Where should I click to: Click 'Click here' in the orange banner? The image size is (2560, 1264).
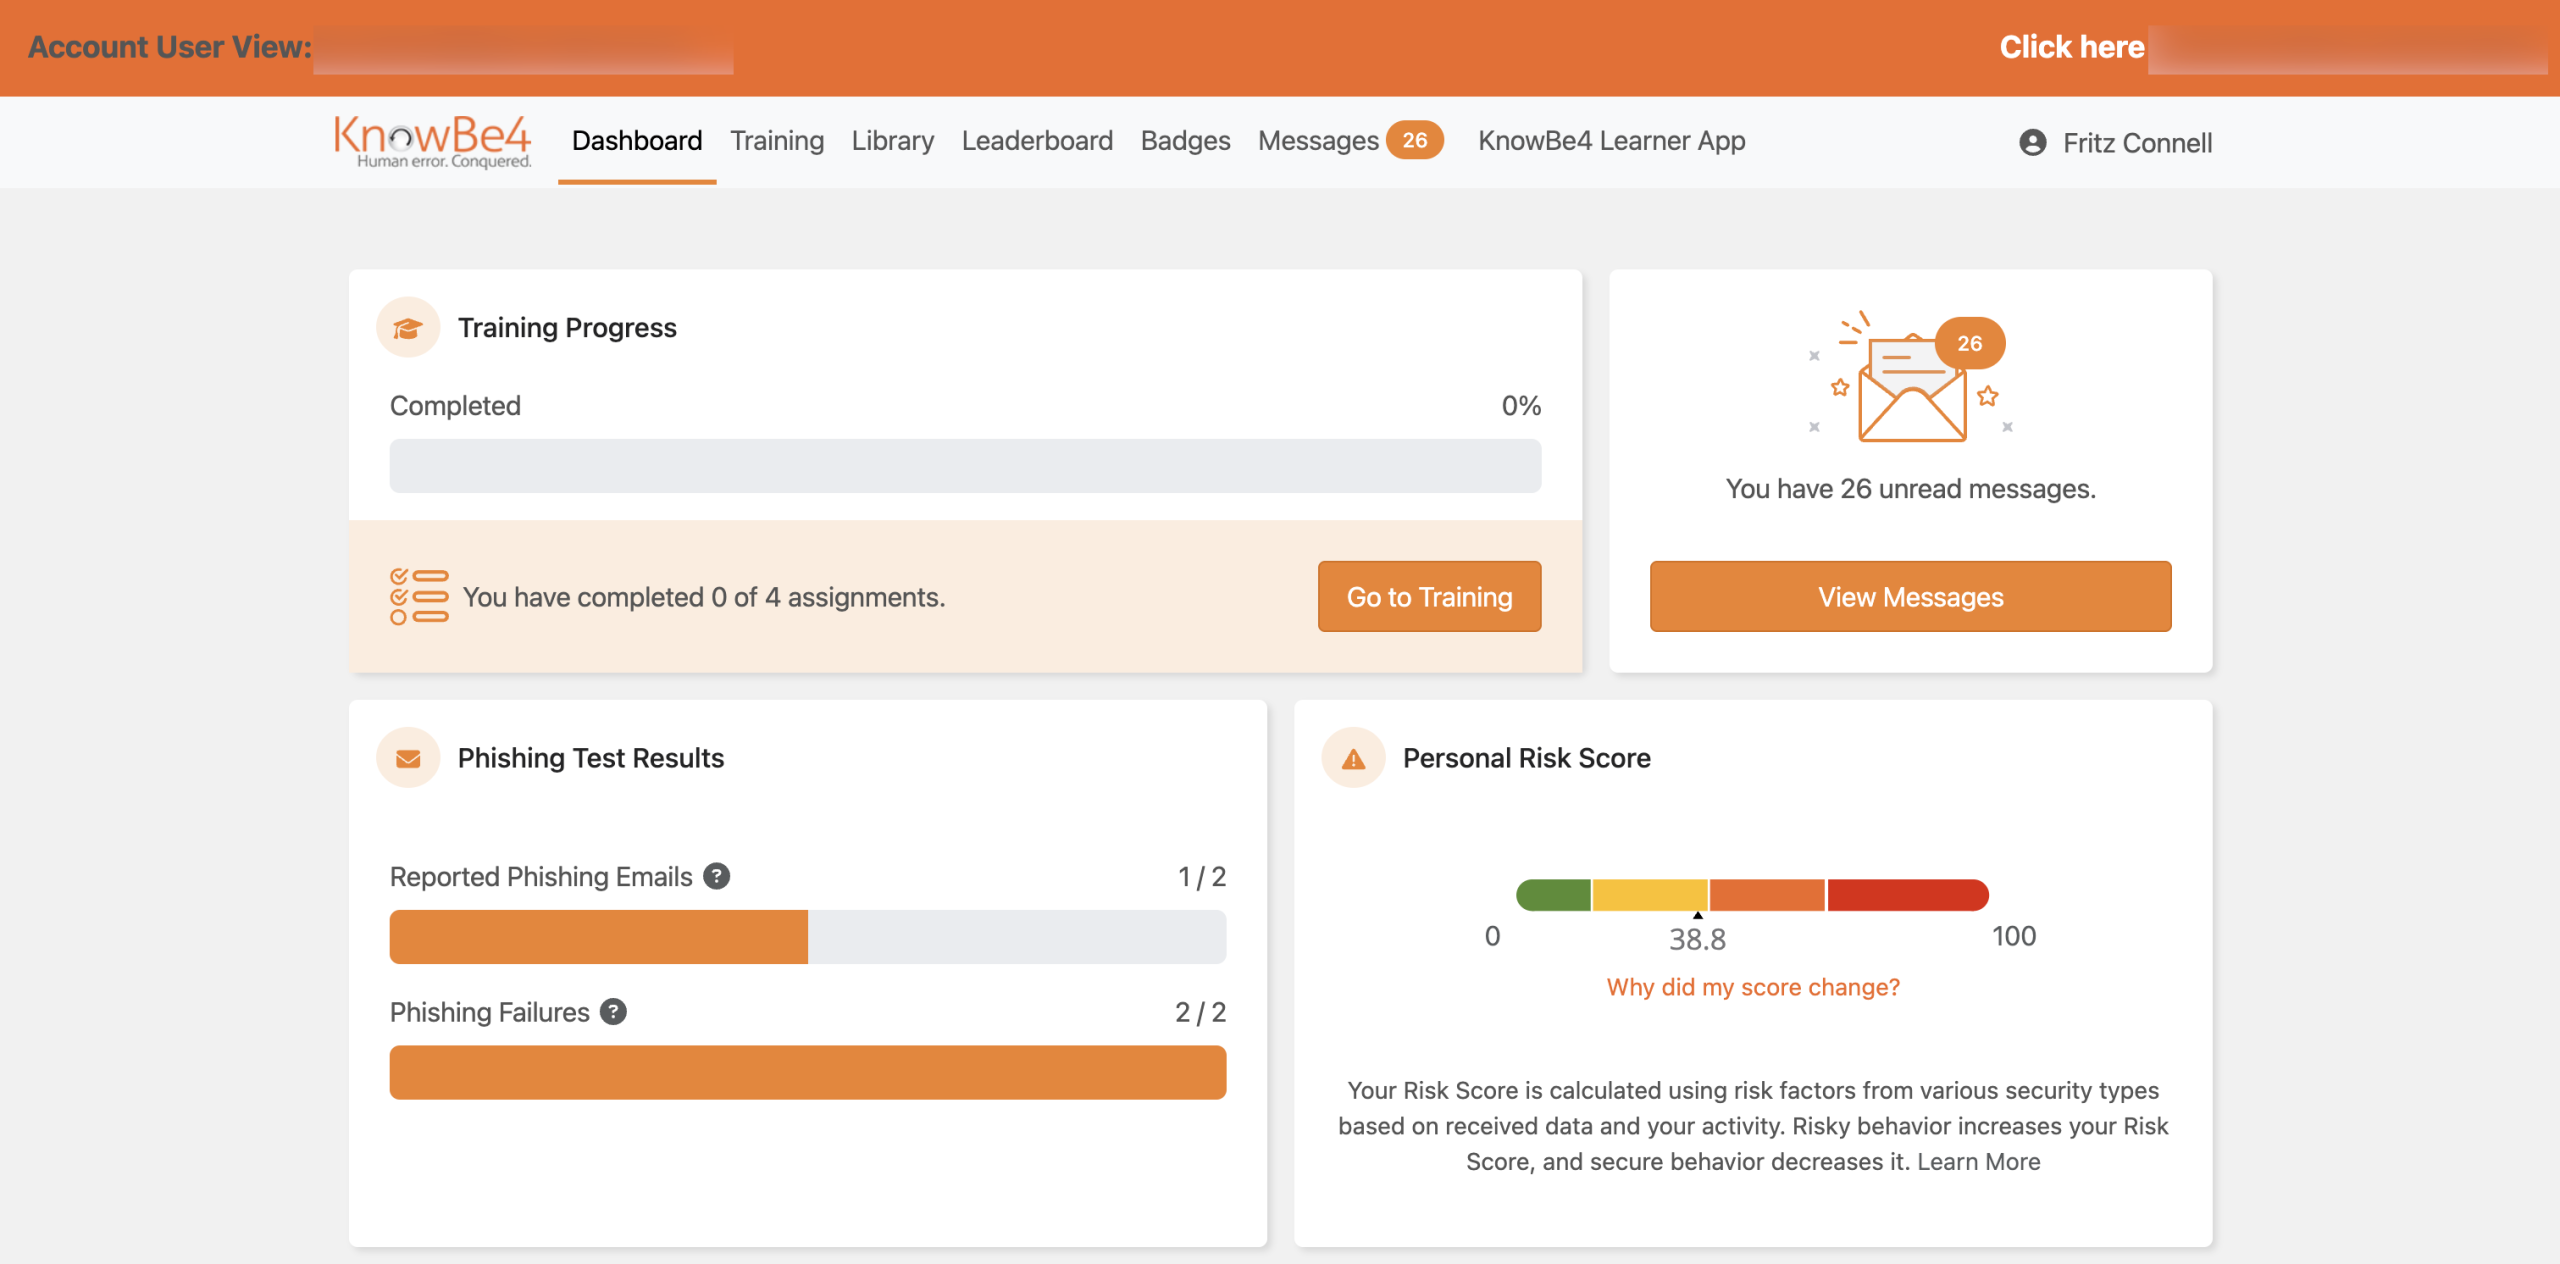point(2072,47)
